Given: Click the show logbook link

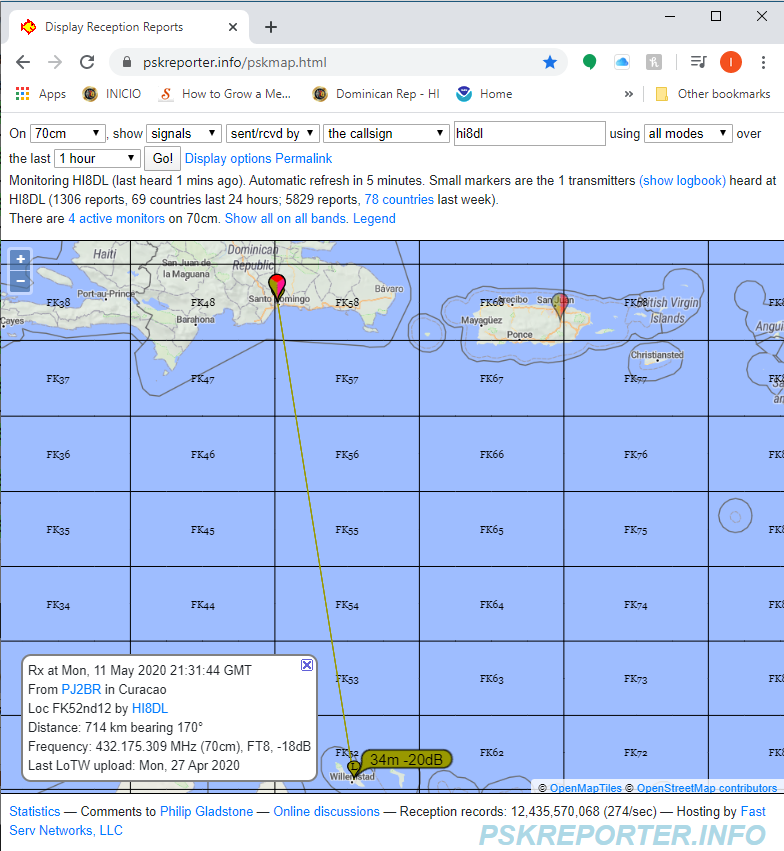Looking at the screenshot, I should coord(682,181).
